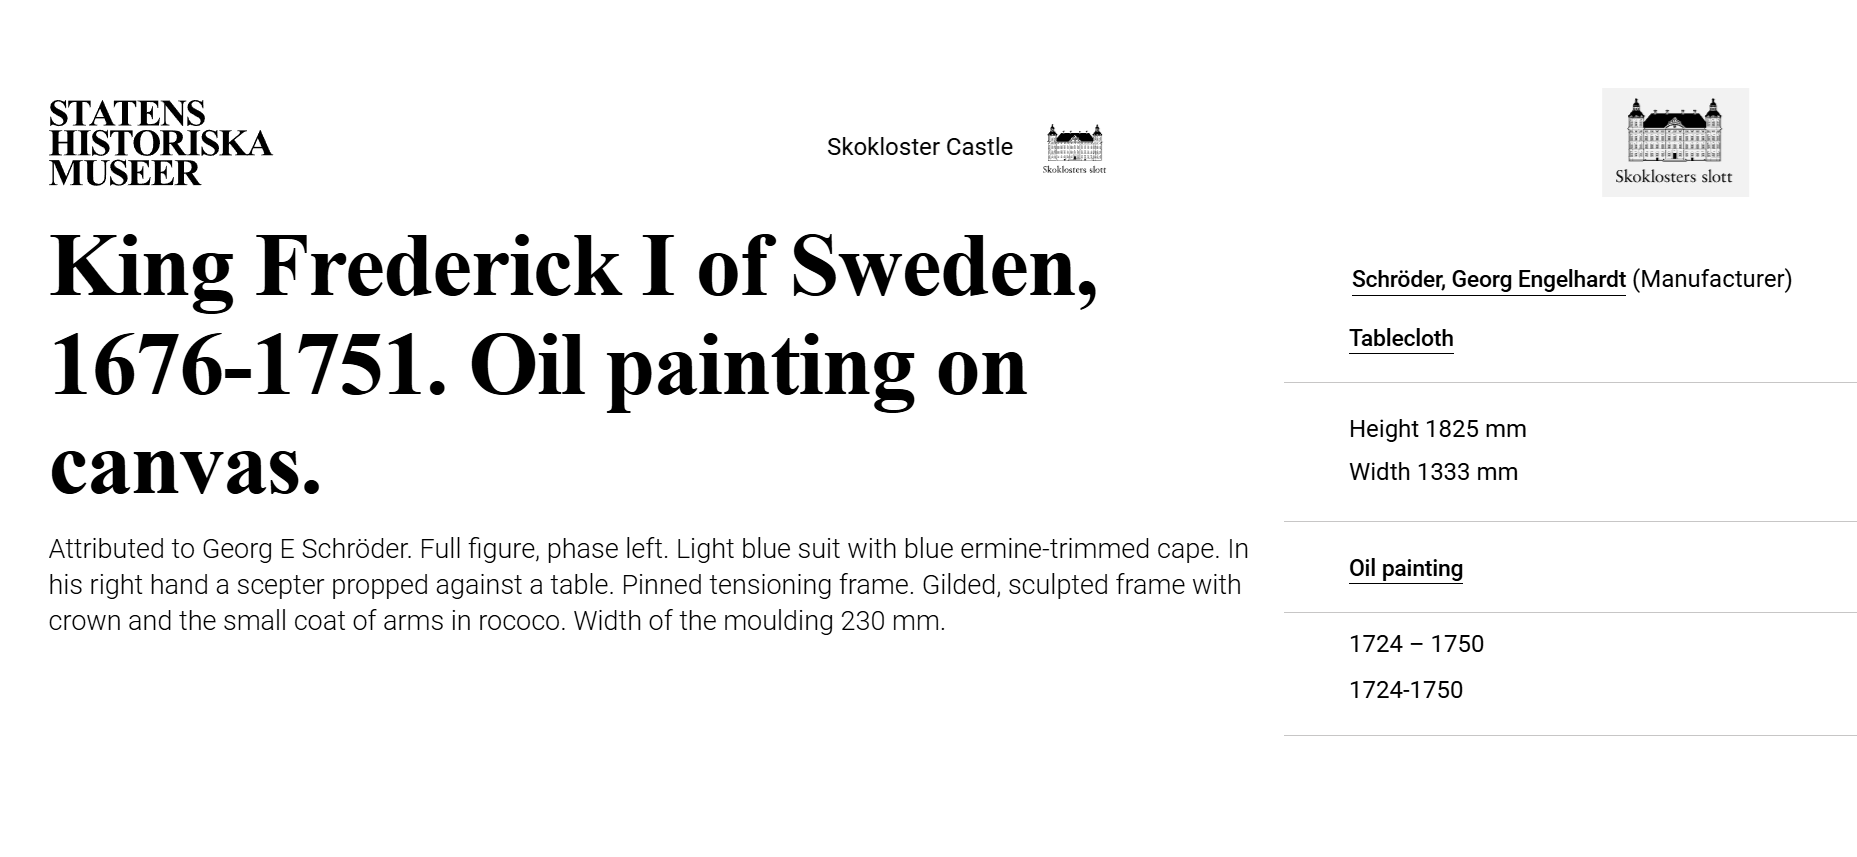Click "Width of the moulding 230 mm" sentence
1857x857 pixels.
point(759,621)
